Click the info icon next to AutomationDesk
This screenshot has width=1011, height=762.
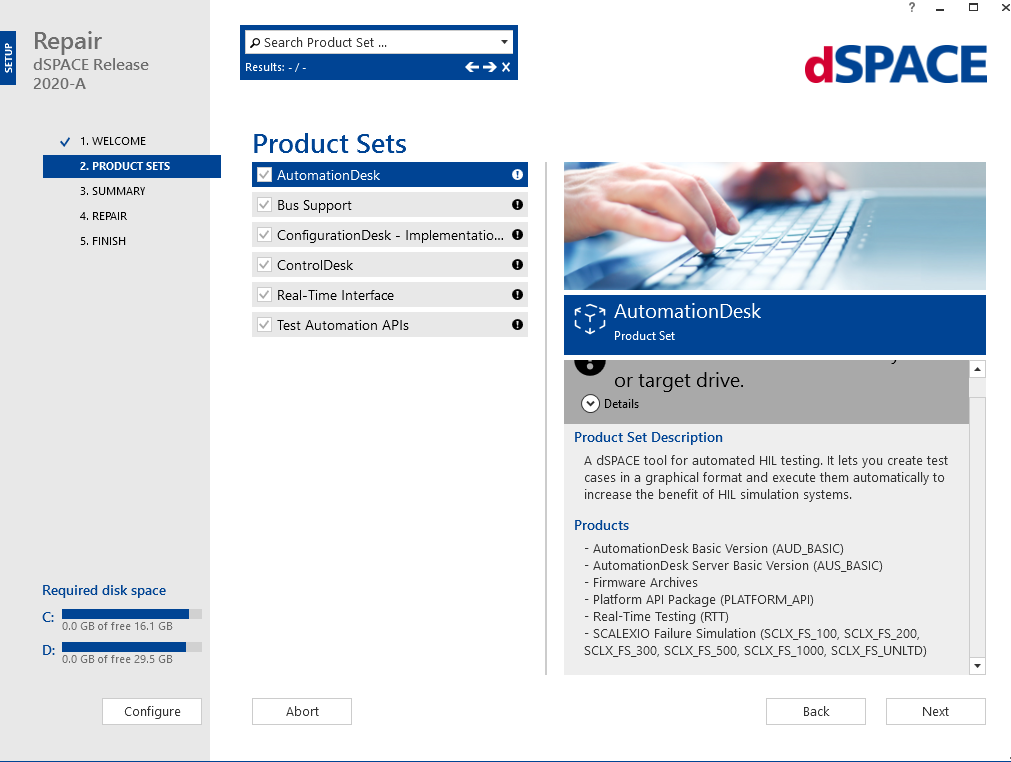(x=517, y=174)
